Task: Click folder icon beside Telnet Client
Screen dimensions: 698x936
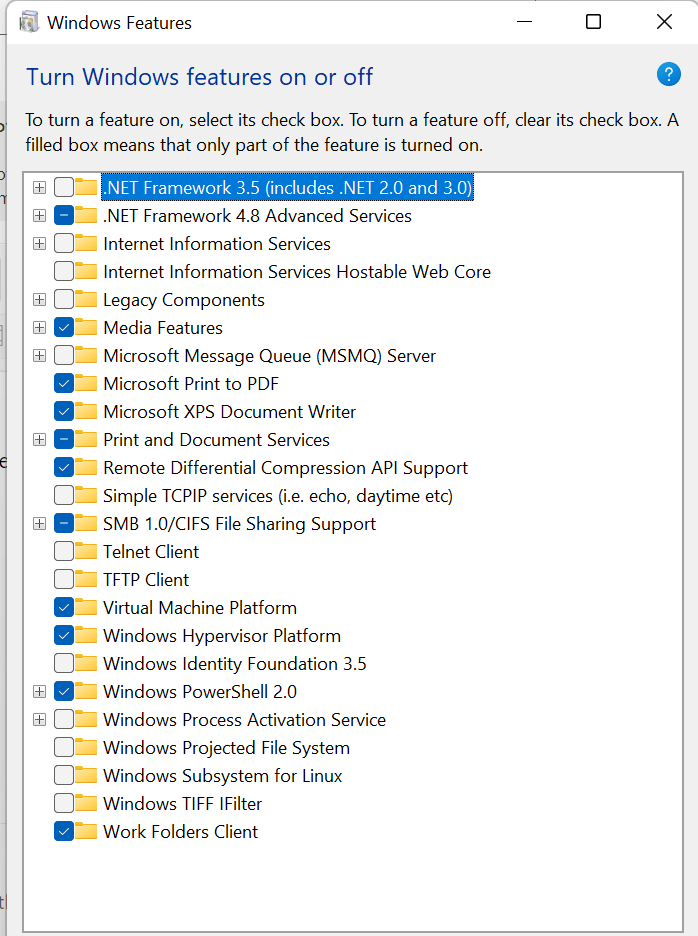Action: (x=86, y=552)
